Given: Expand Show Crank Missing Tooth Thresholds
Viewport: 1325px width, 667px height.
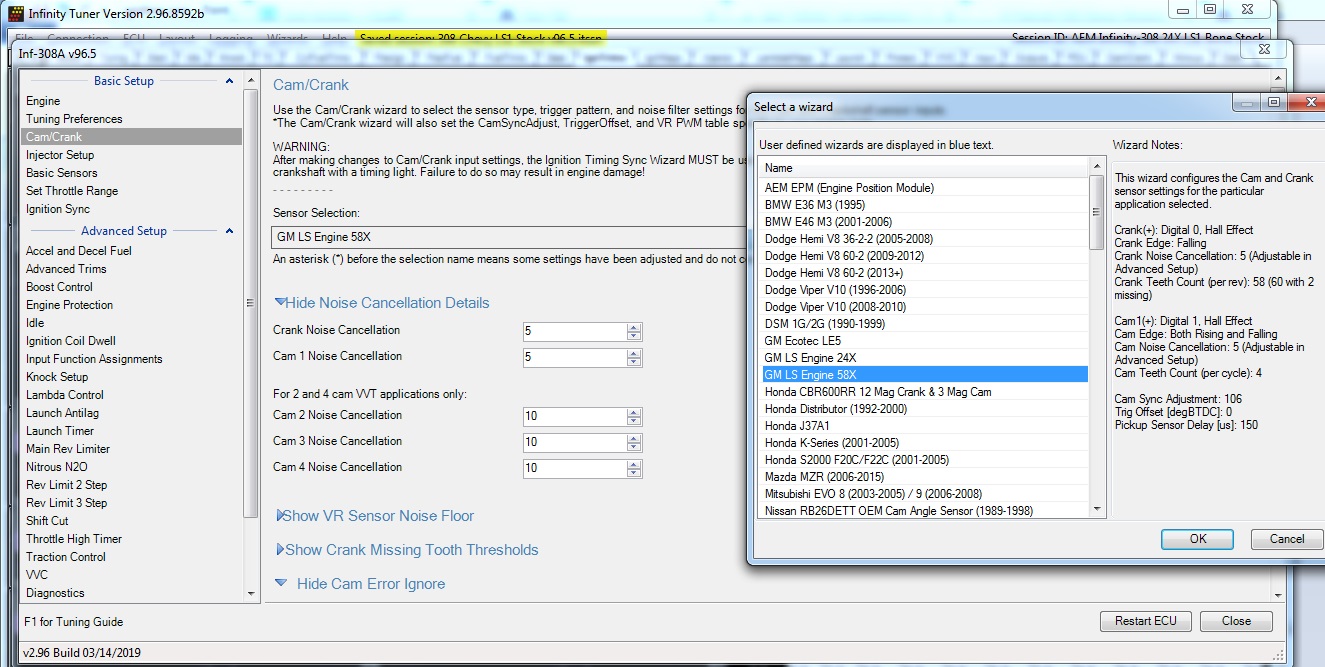Looking at the screenshot, I should (406, 550).
